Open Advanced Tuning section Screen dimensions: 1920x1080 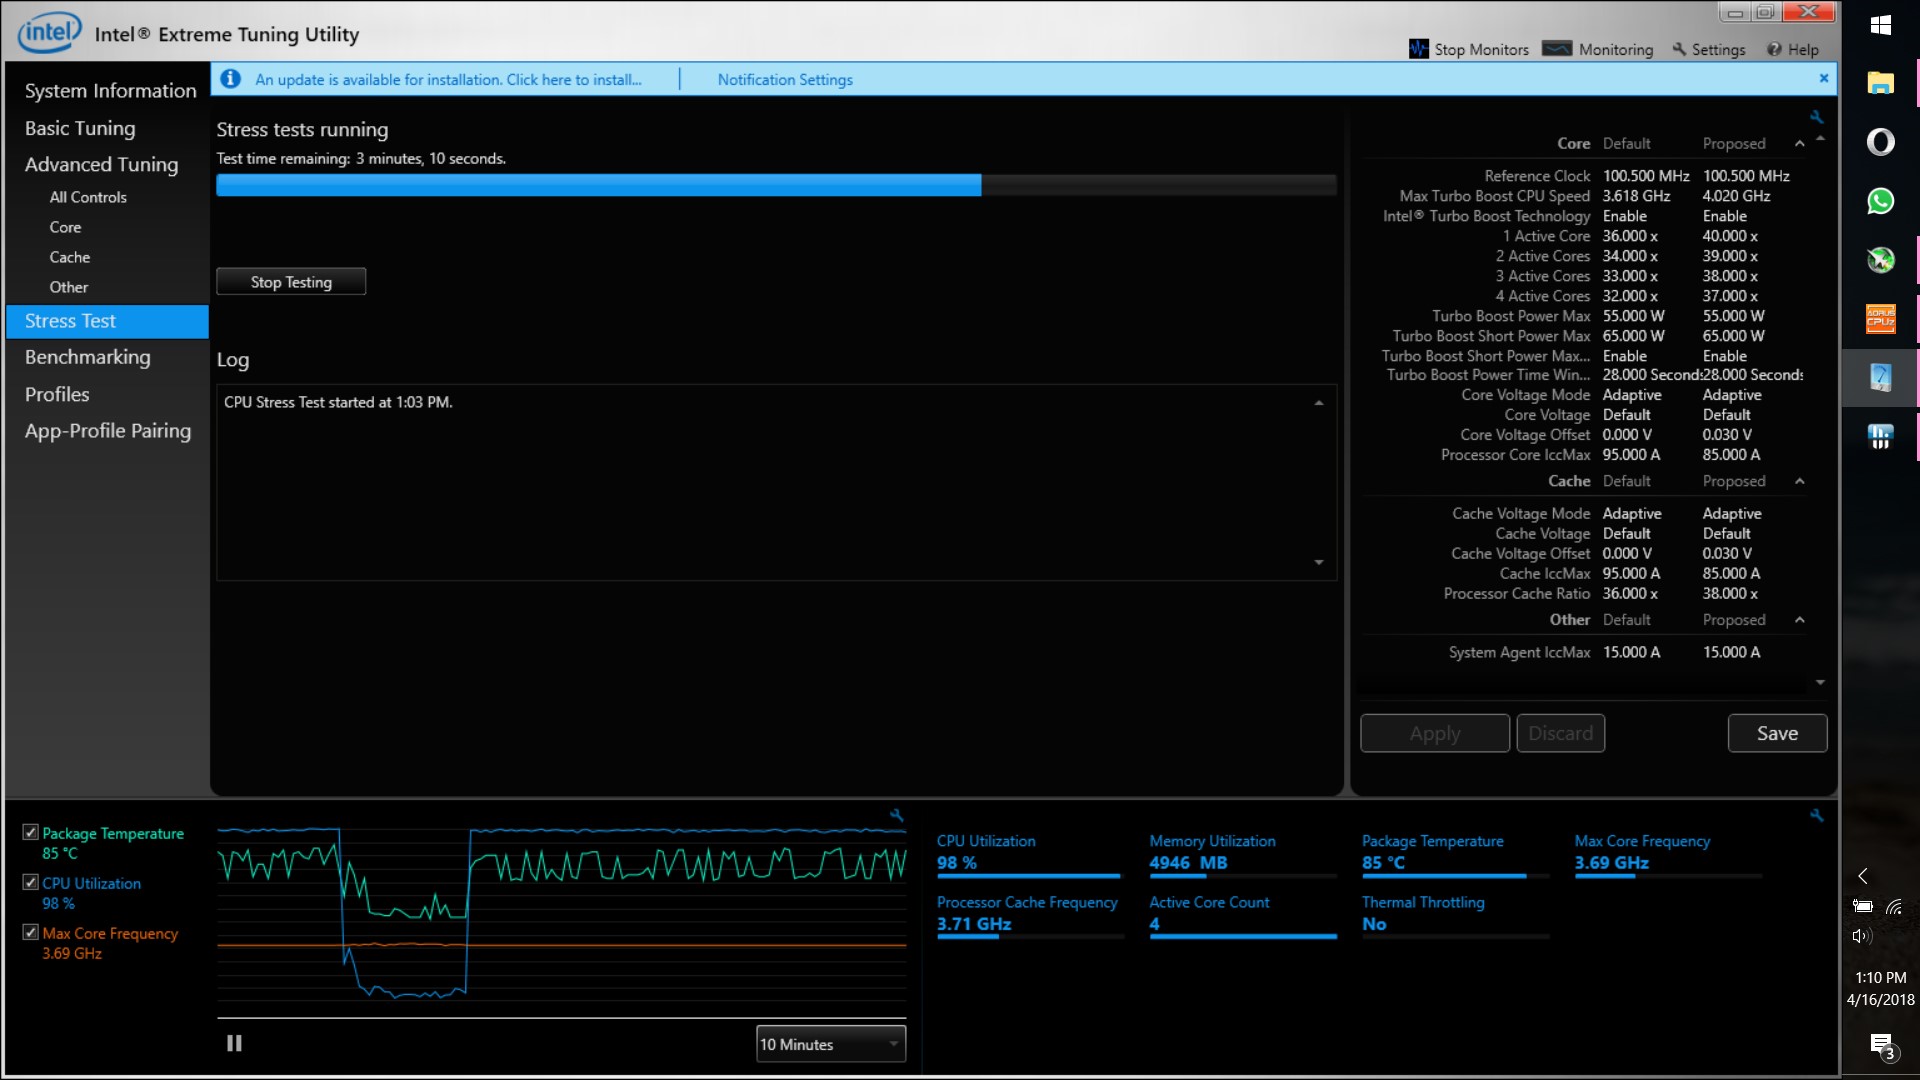pyautogui.click(x=101, y=164)
